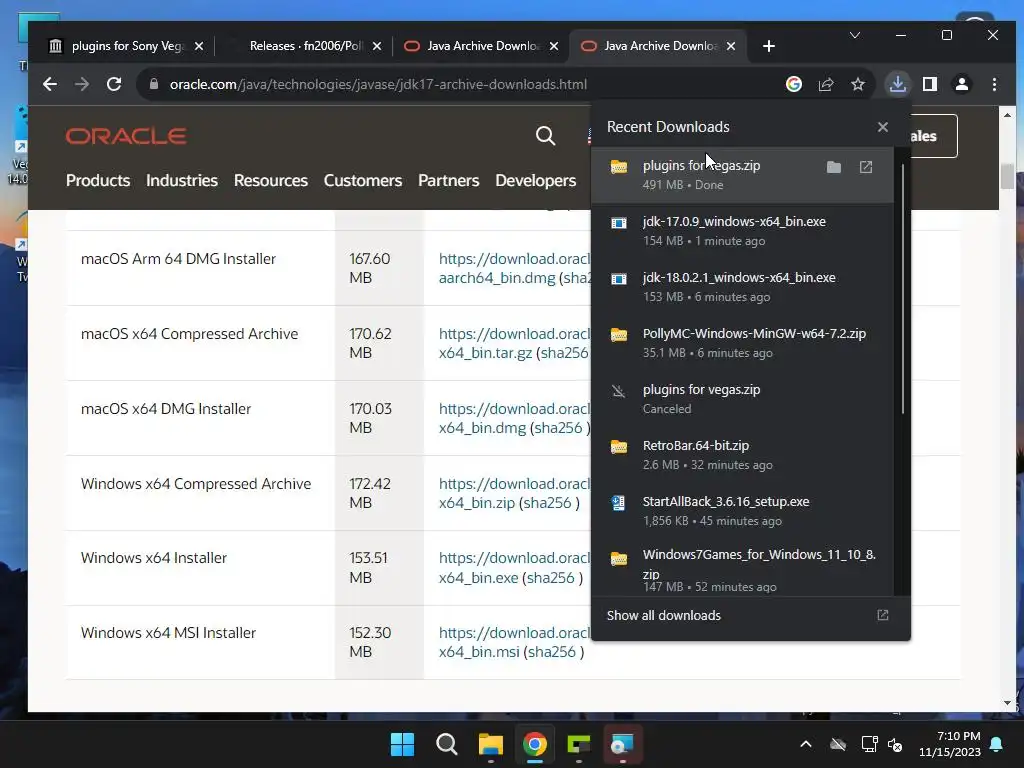Screen dimensions: 1024x768
Task: Open the tab search chevron
Action: pos(855,35)
